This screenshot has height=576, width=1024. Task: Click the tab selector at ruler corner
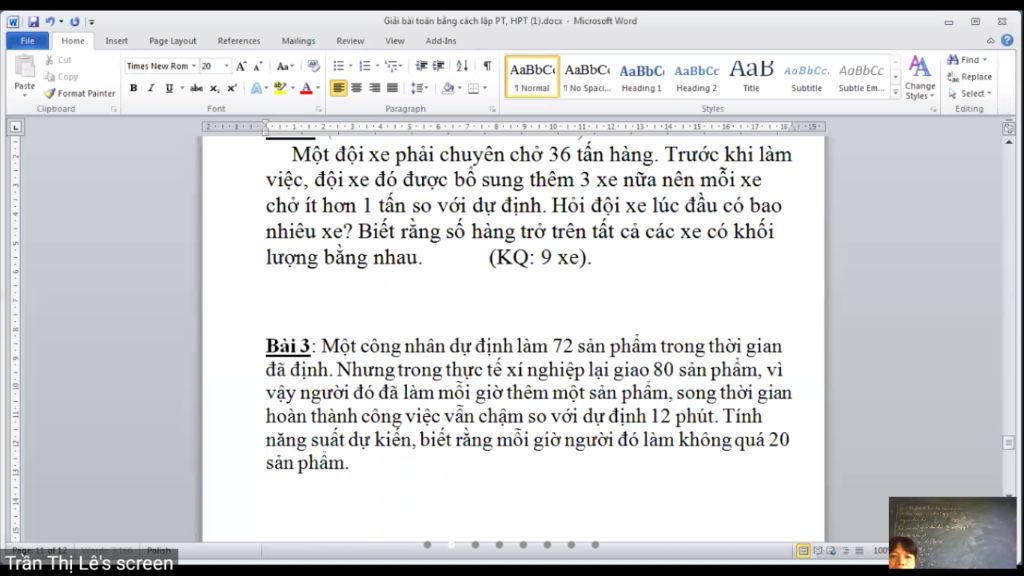[15, 127]
